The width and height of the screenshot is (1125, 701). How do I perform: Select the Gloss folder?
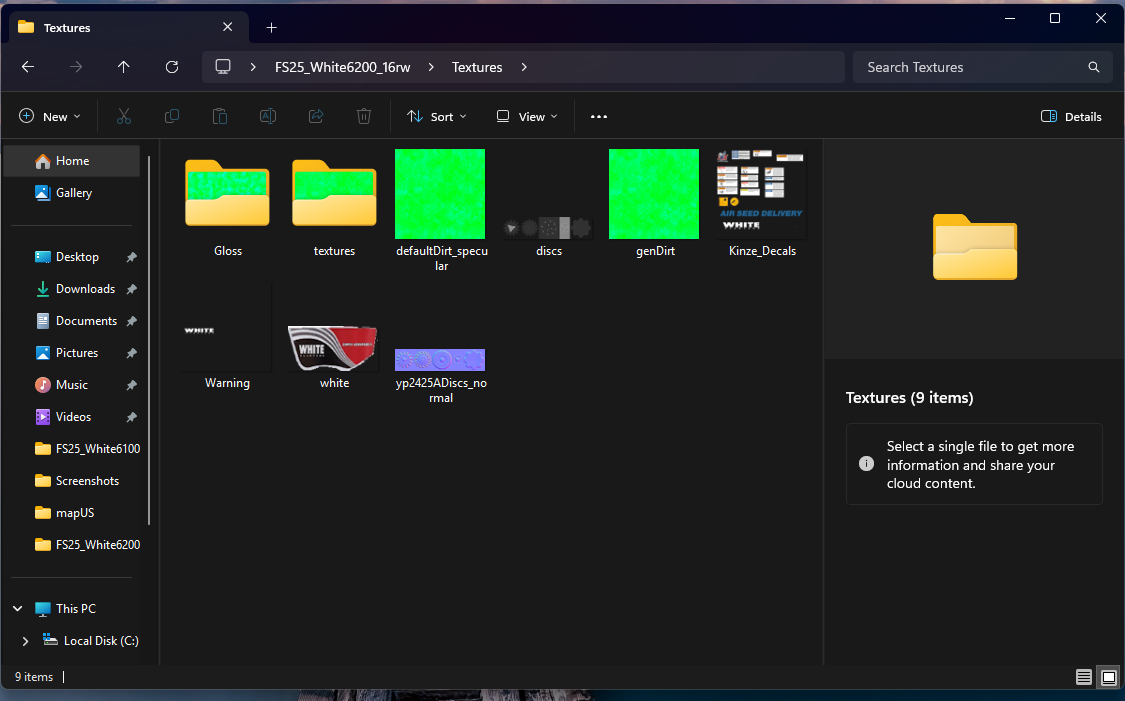[227, 204]
